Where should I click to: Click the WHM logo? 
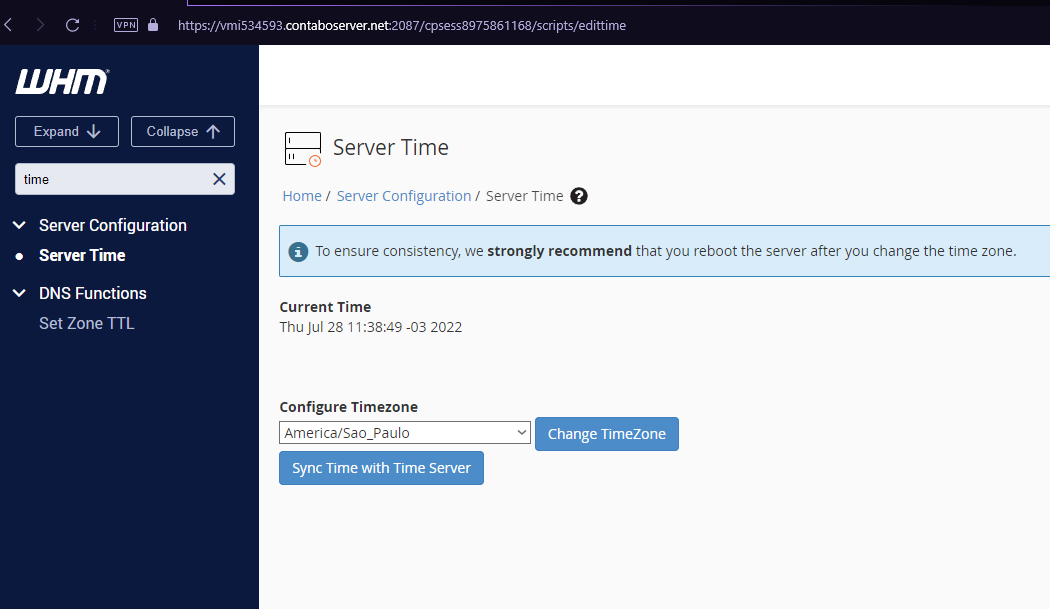coord(62,81)
